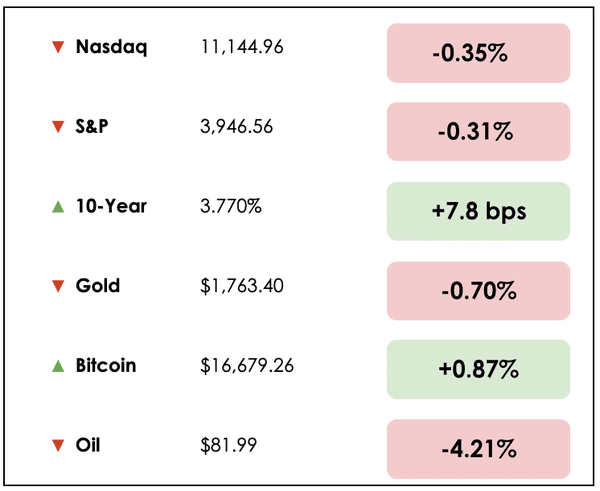This screenshot has width=600, height=491.
Task: Click the Oil -4.21% change badge
Action: pyautogui.click(x=478, y=449)
